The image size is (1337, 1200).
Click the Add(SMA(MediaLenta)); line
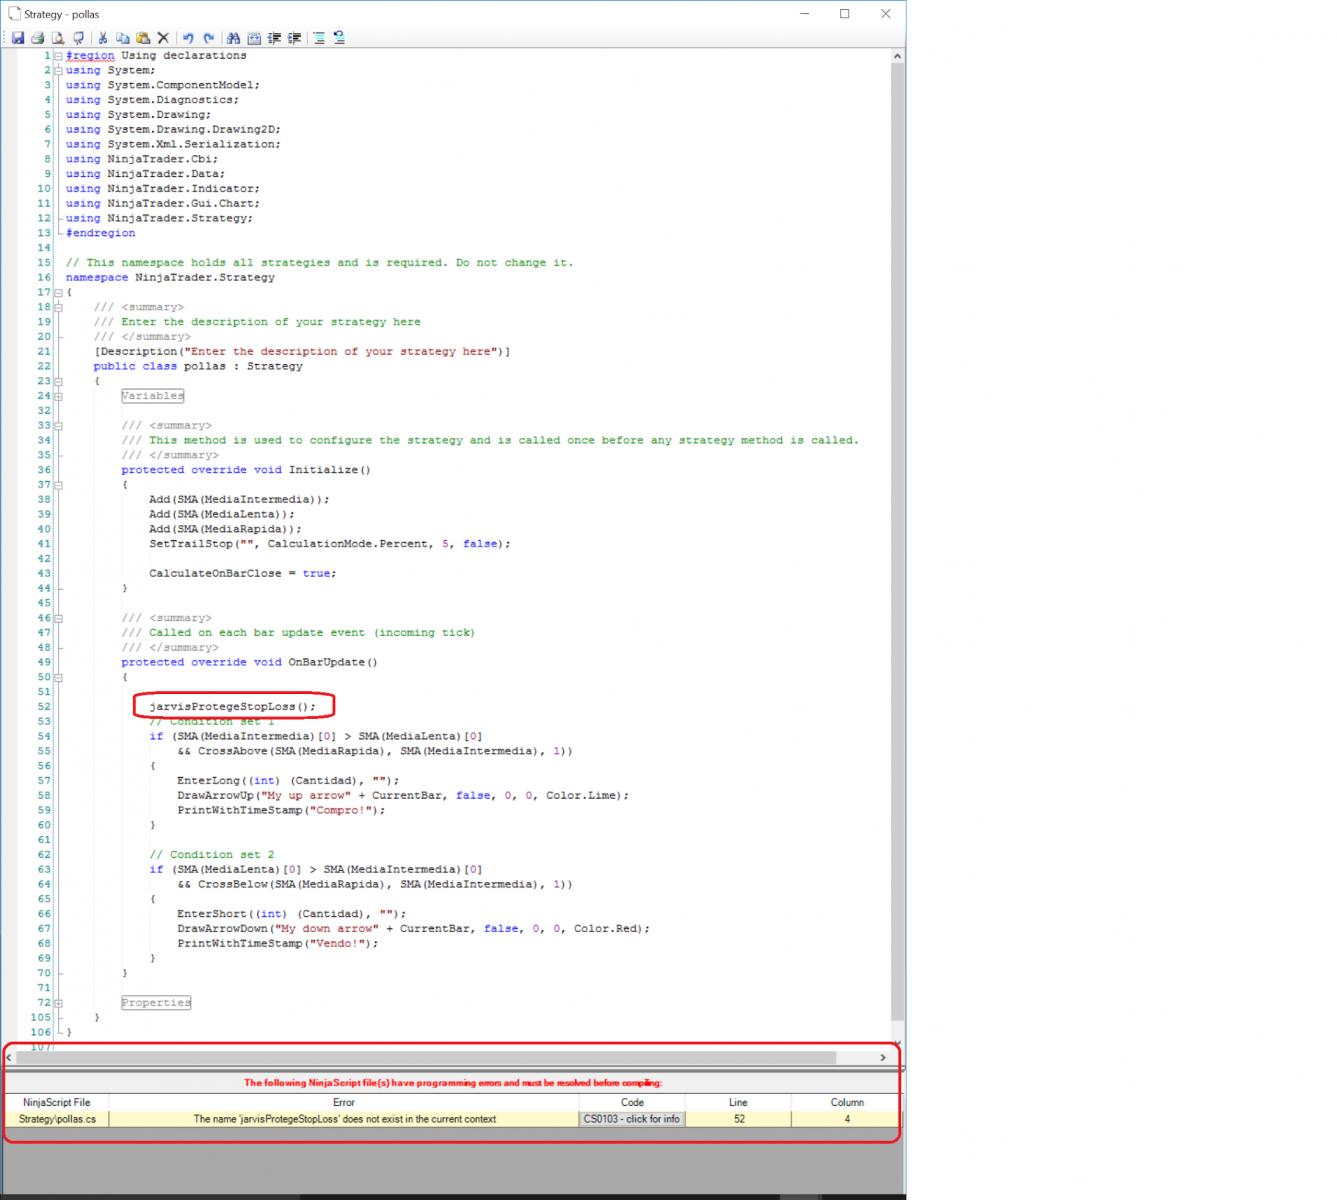click(222, 515)
